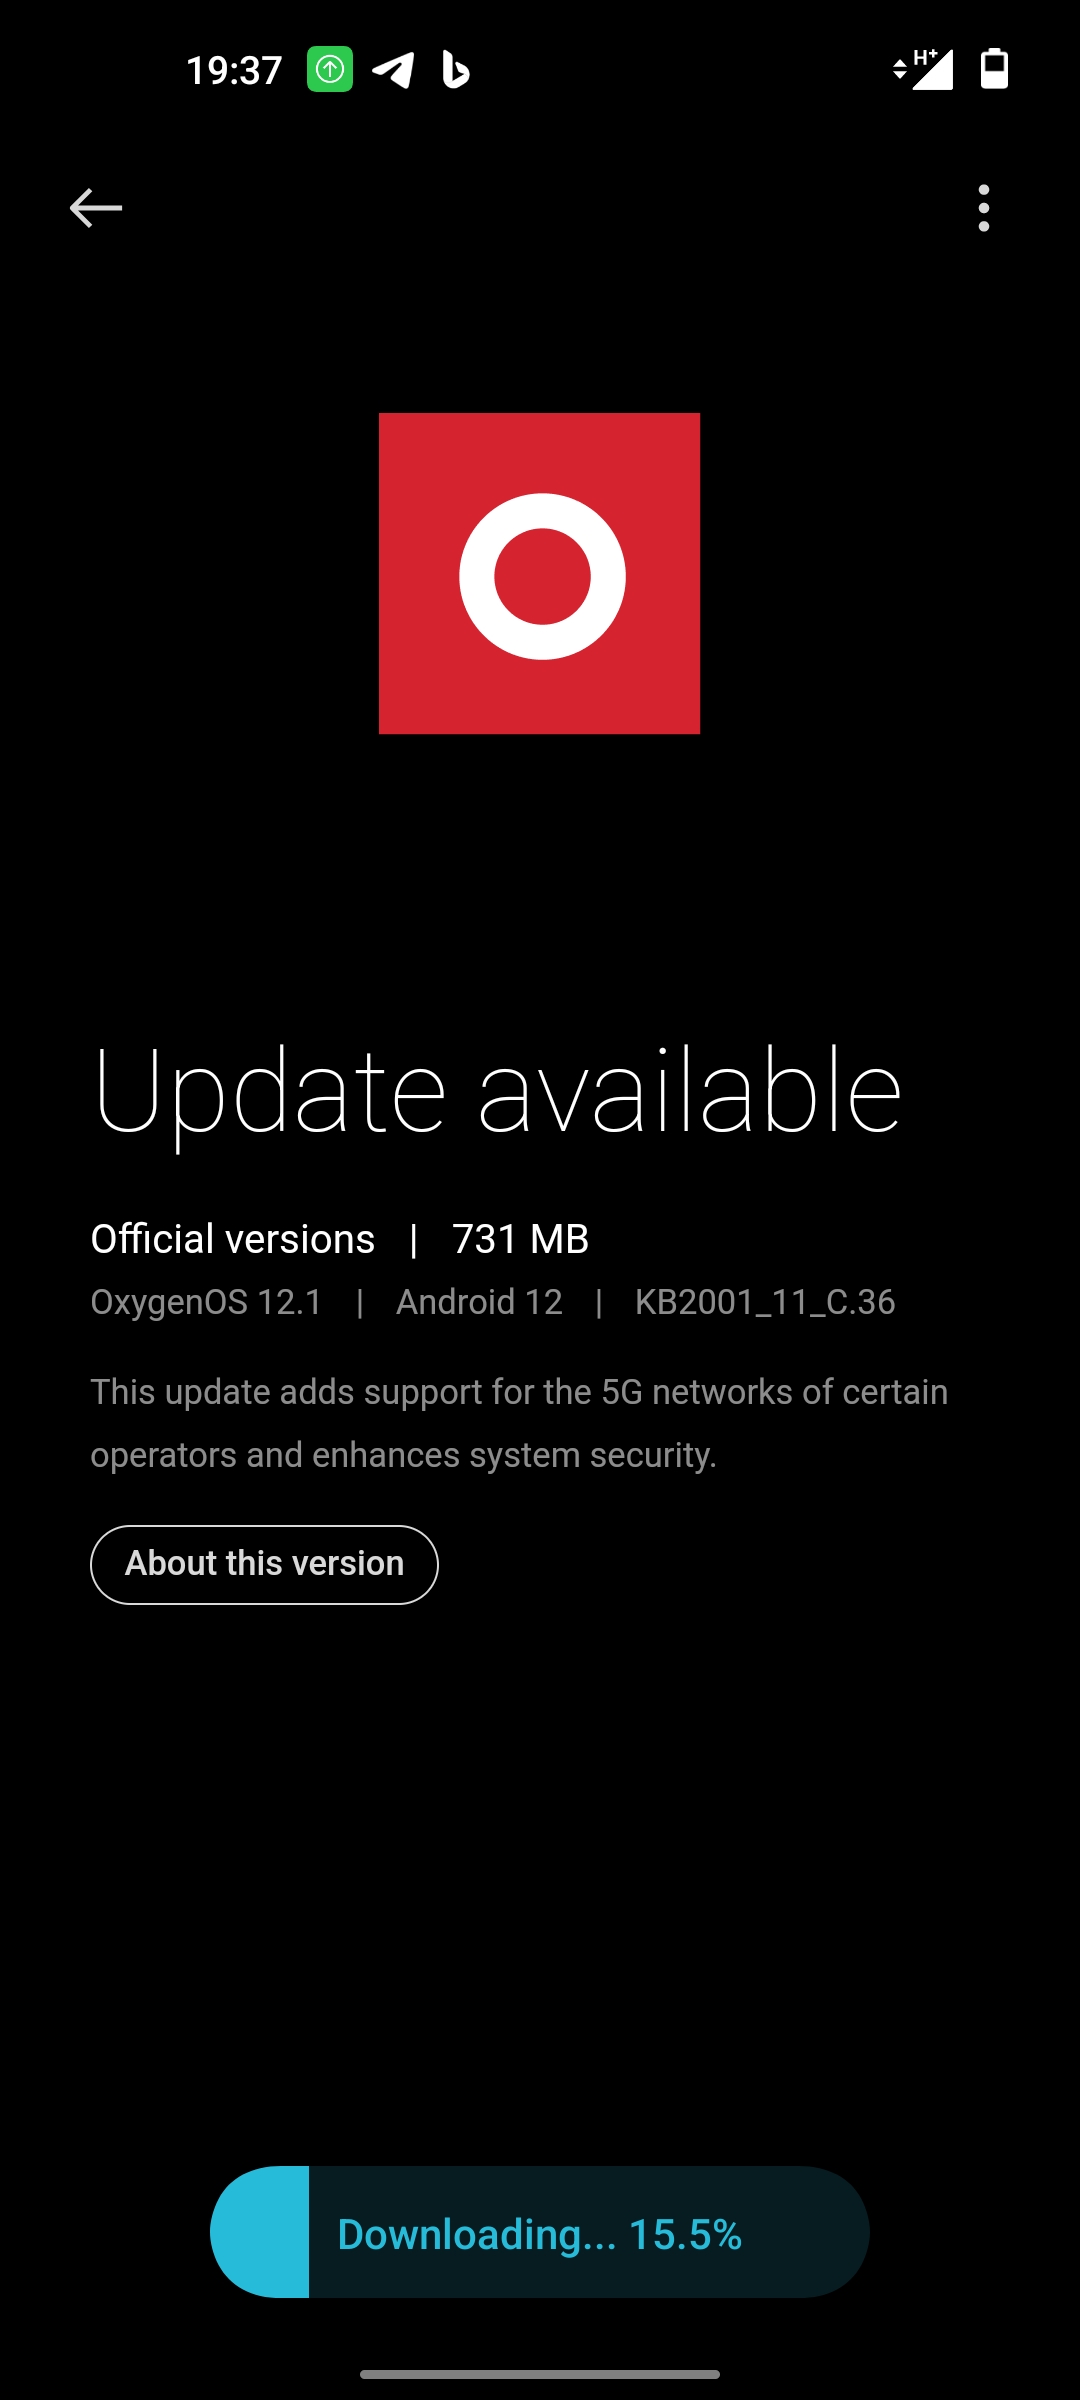Tap the Android 12 label
Image resolution: width=1080 pixels, height=2400 pixels.
tap(479, 1302)
